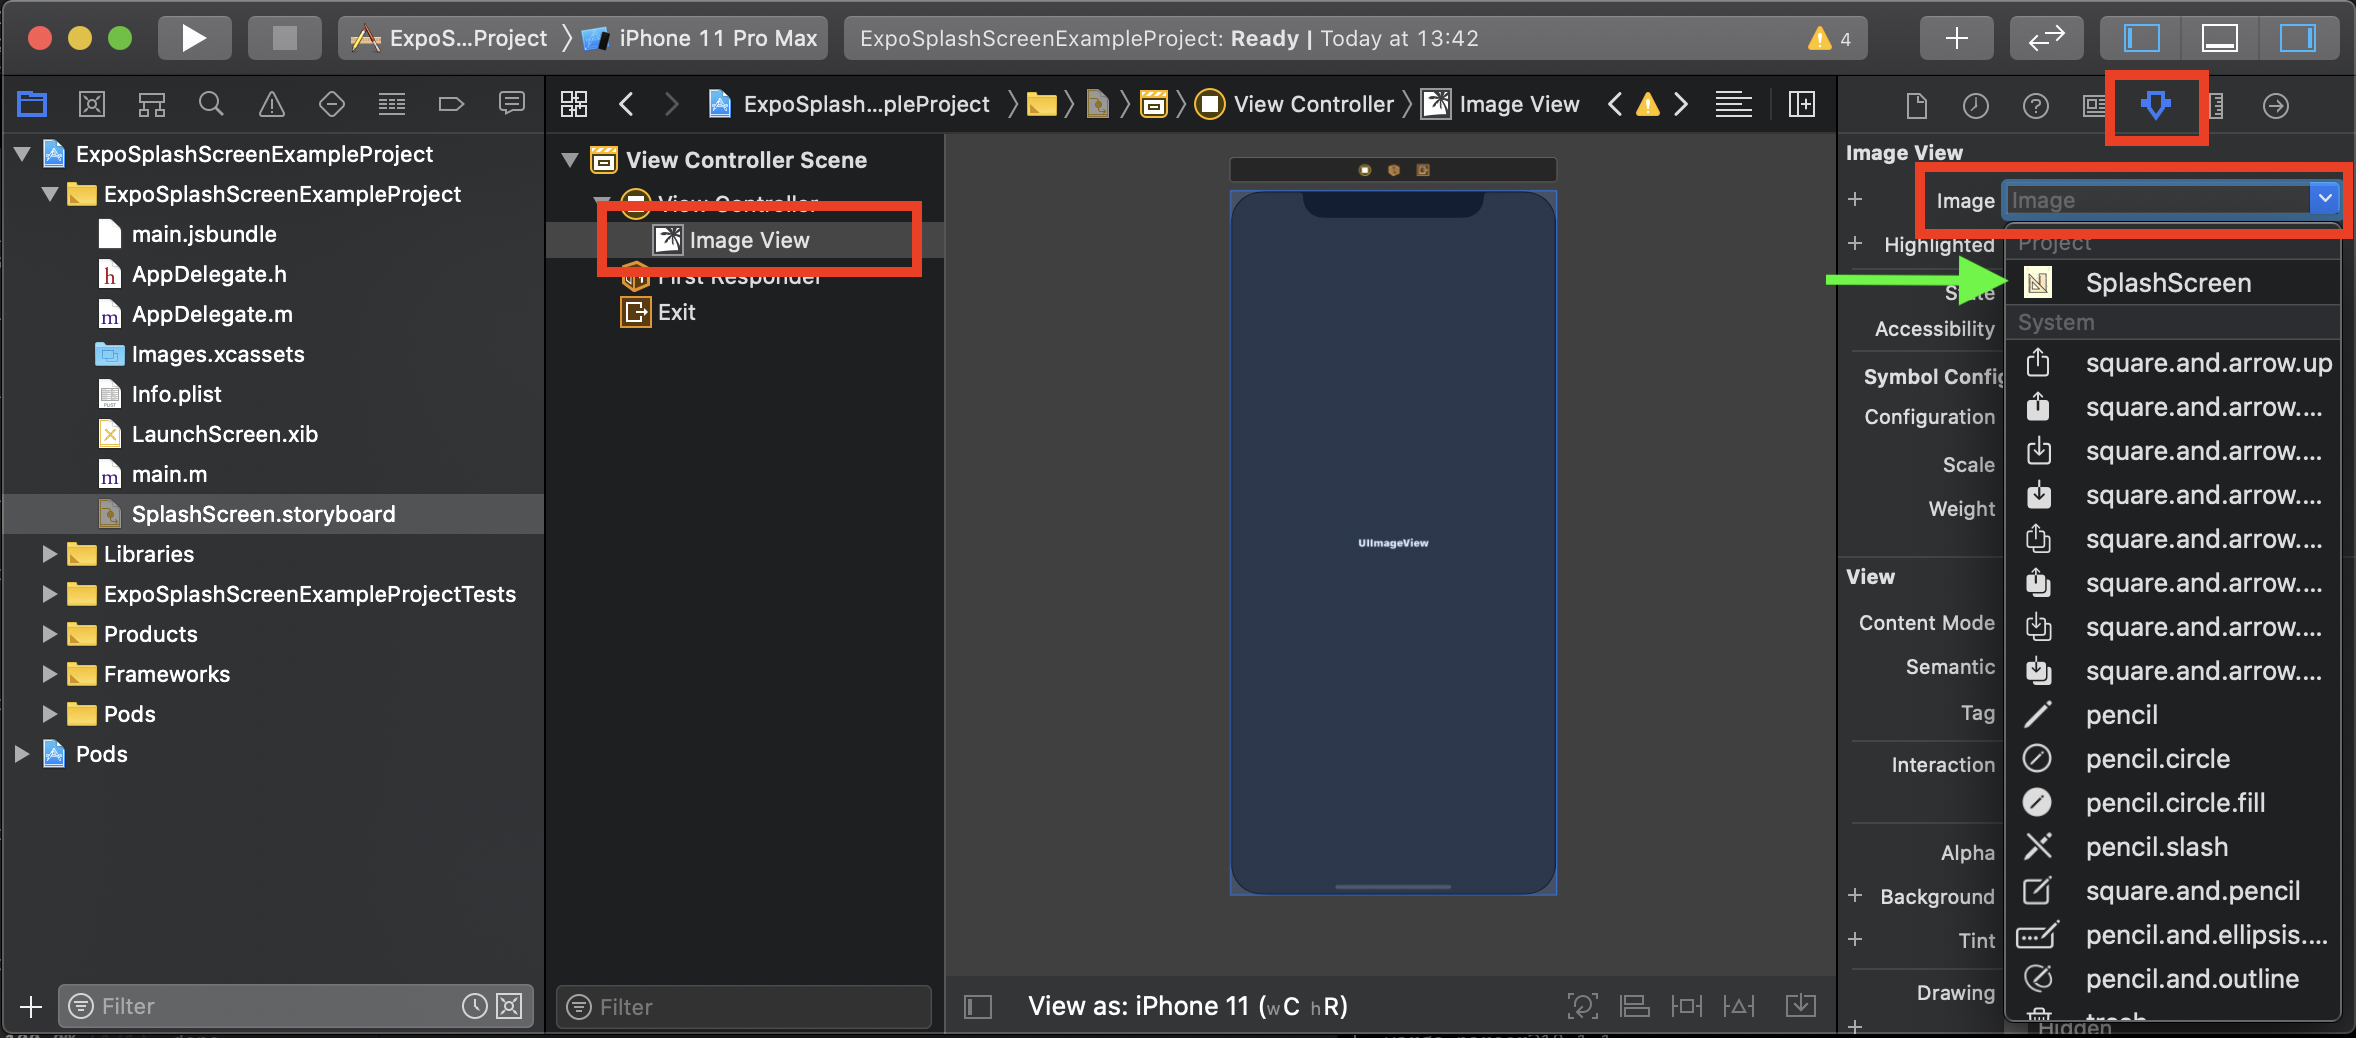Add an editor on the right

1802,104
